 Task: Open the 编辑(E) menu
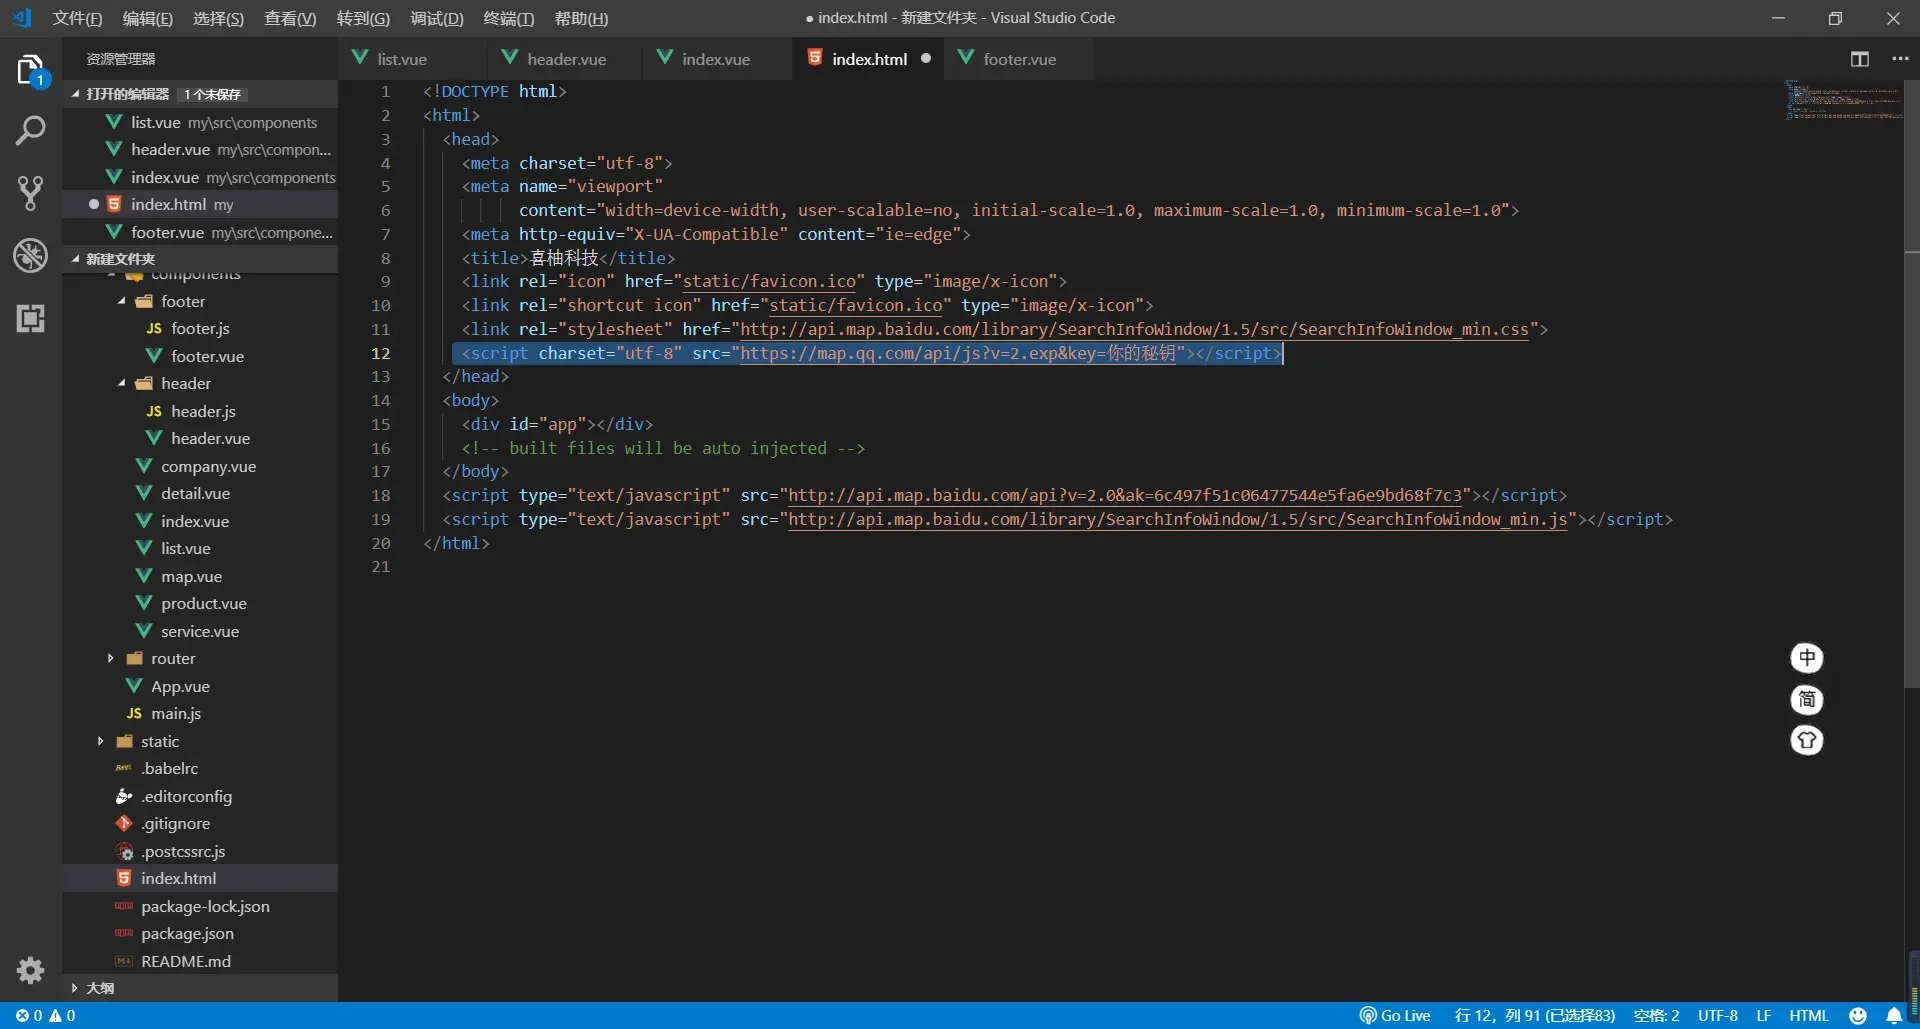(148, 18)
